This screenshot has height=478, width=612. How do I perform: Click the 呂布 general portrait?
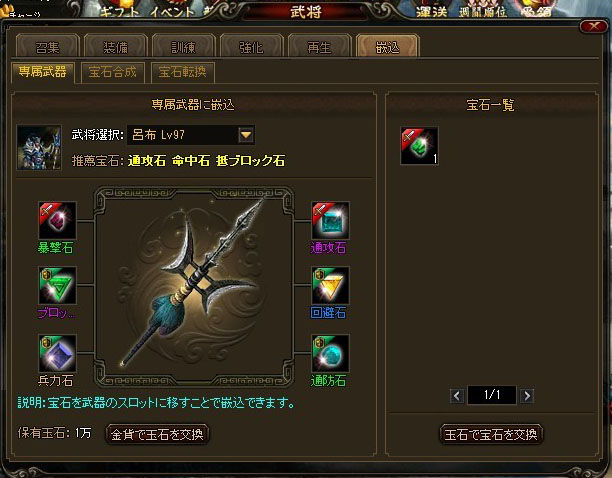[x=39, y=147]
